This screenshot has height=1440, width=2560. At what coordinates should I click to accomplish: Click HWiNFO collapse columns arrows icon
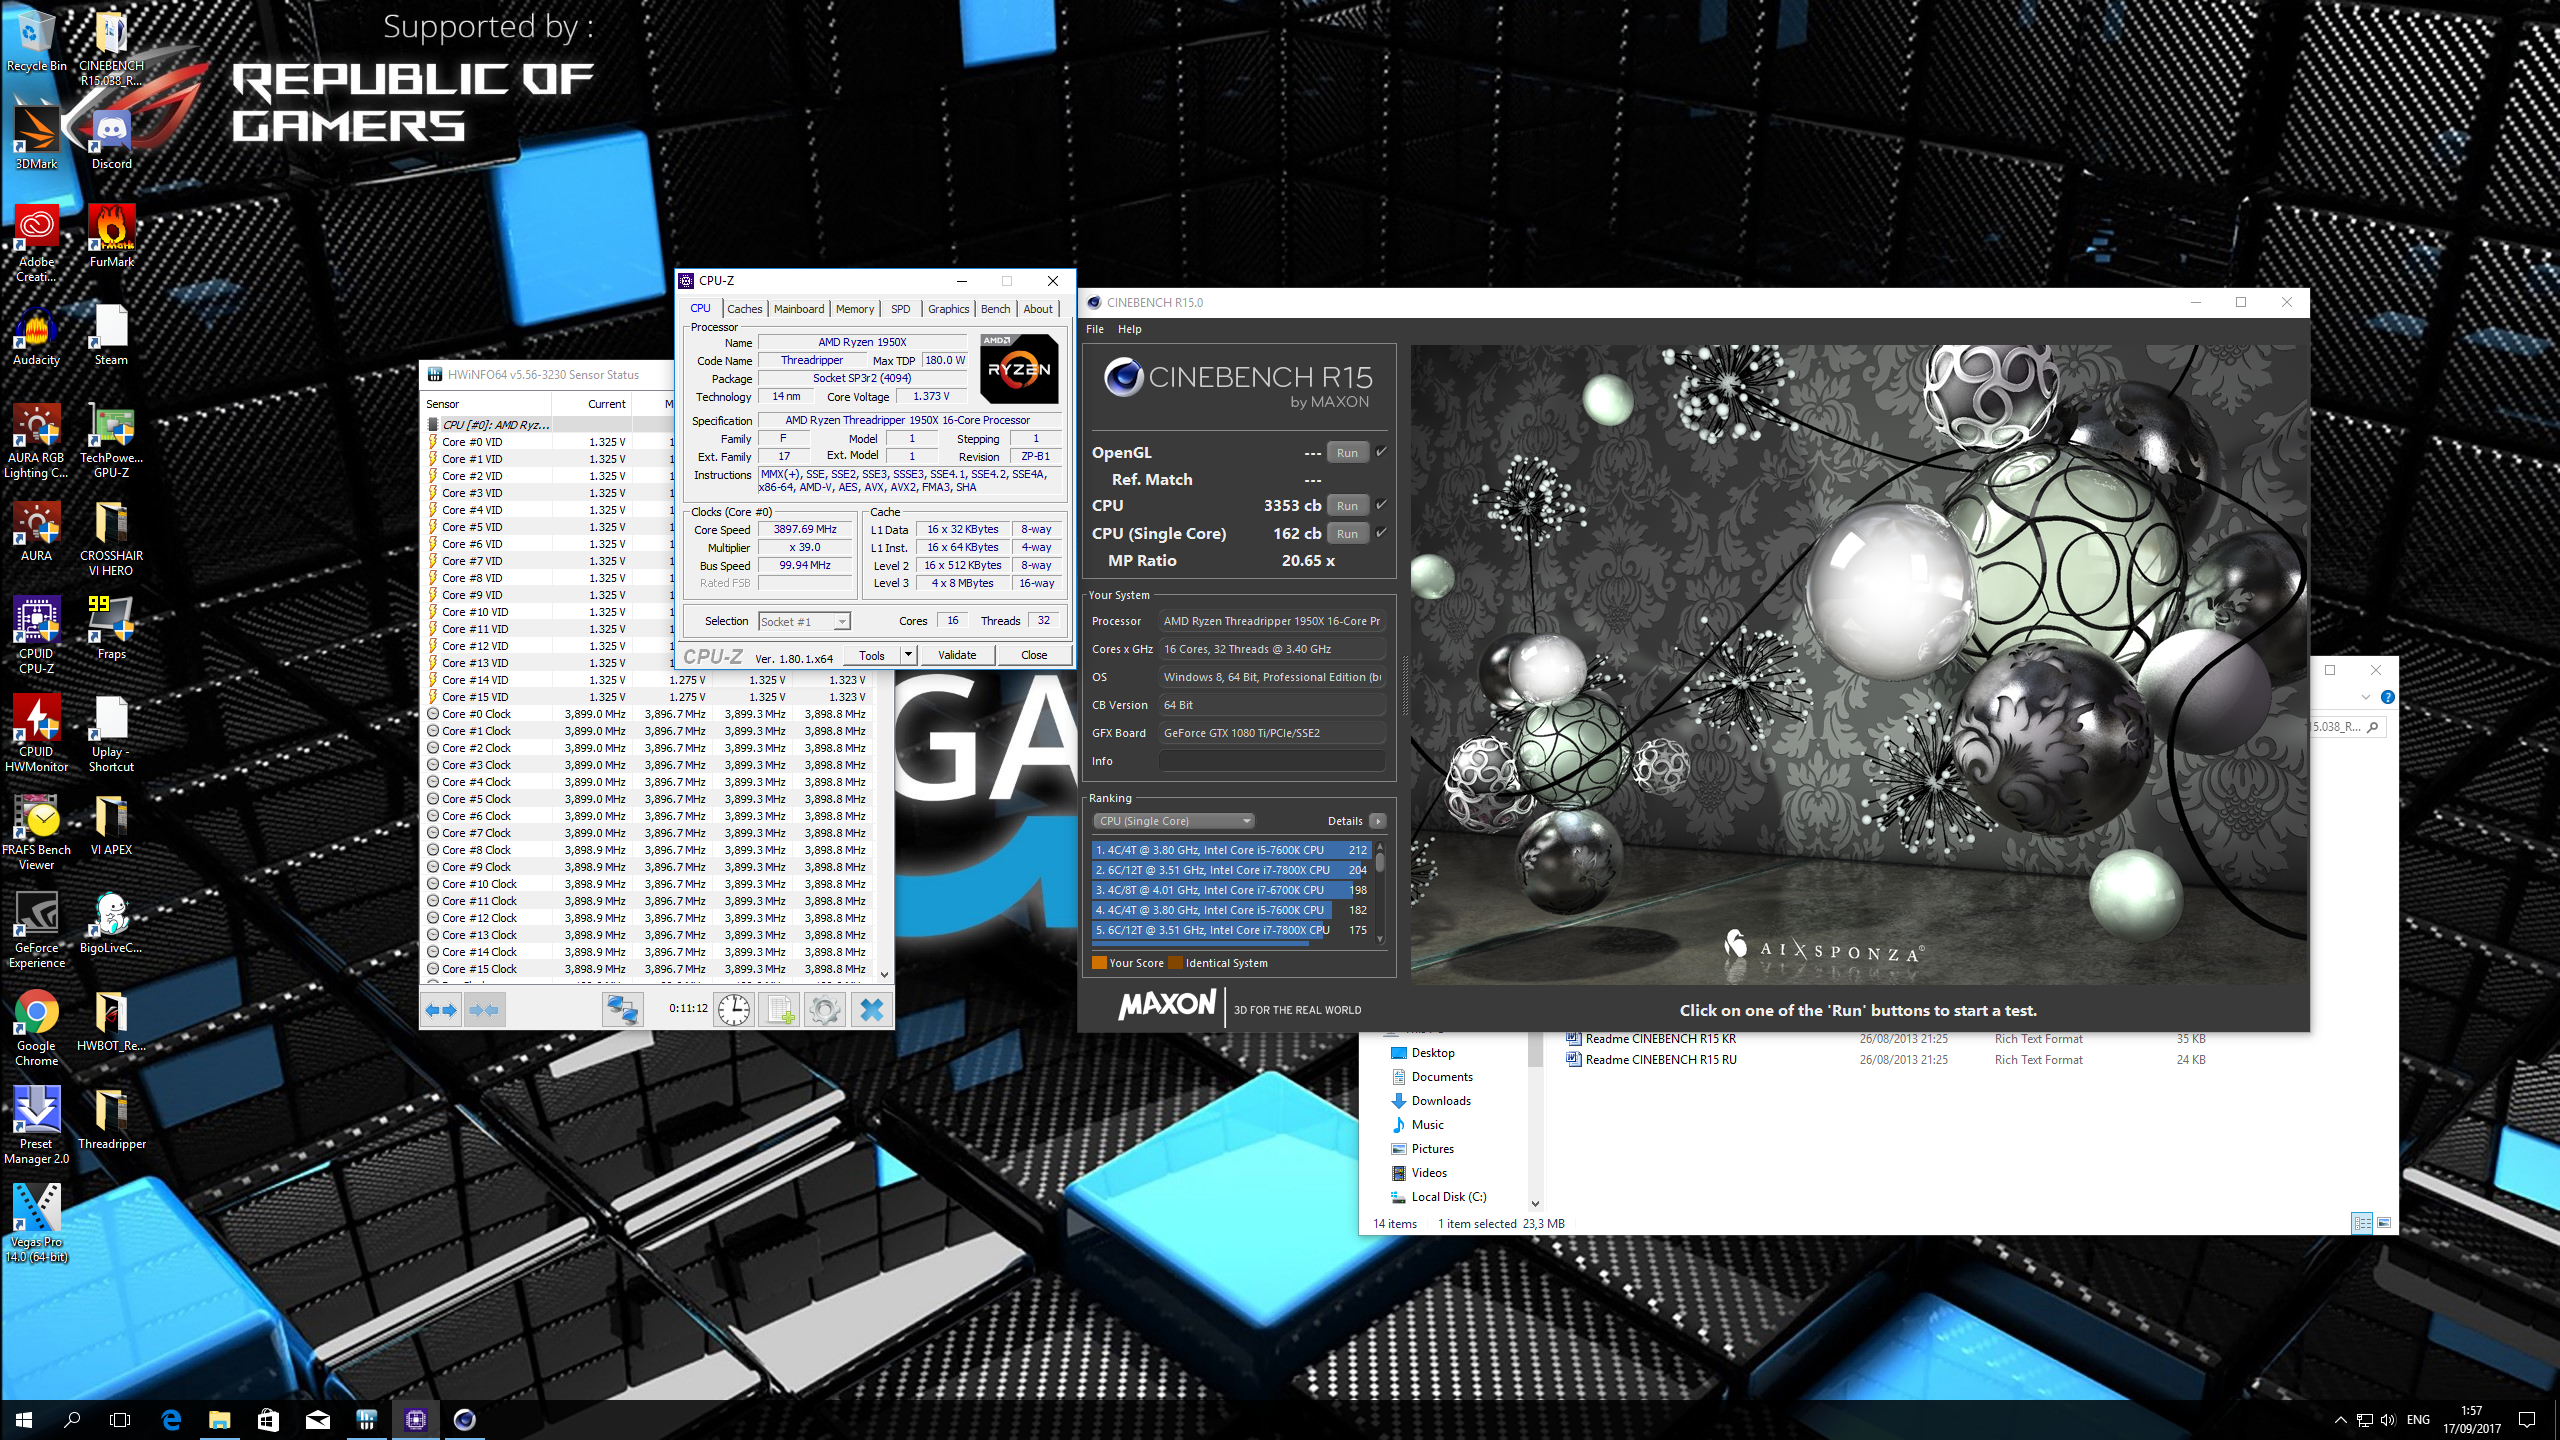point(484,1010)
